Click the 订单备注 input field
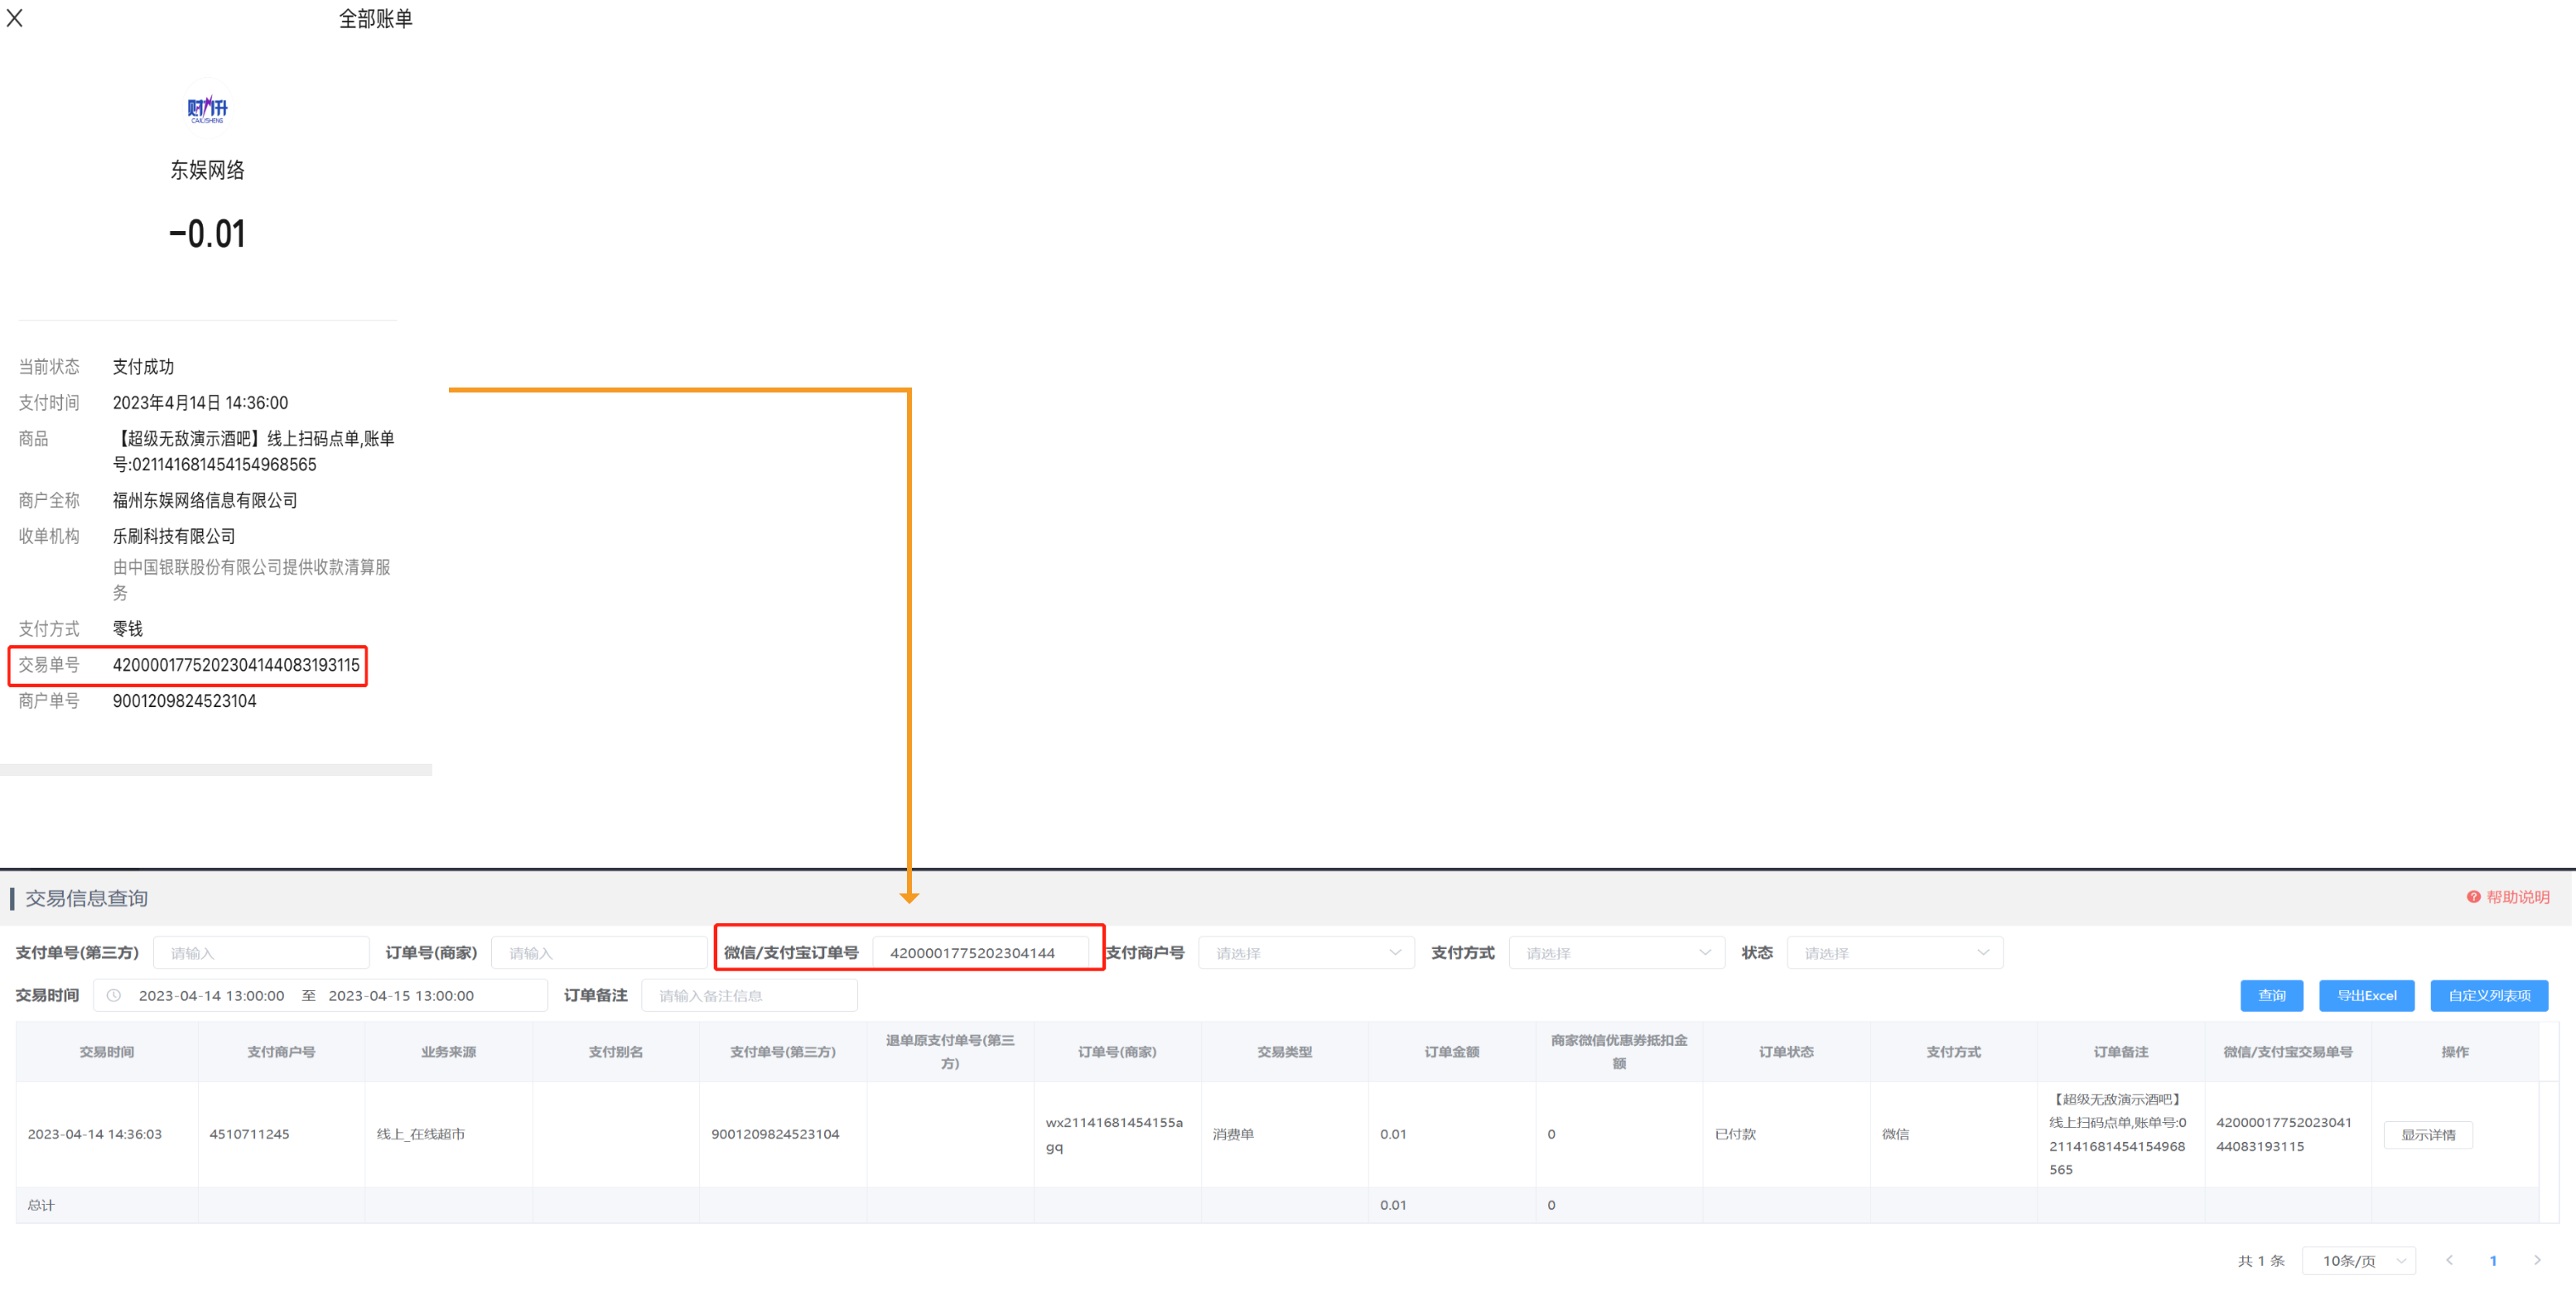 749,995
